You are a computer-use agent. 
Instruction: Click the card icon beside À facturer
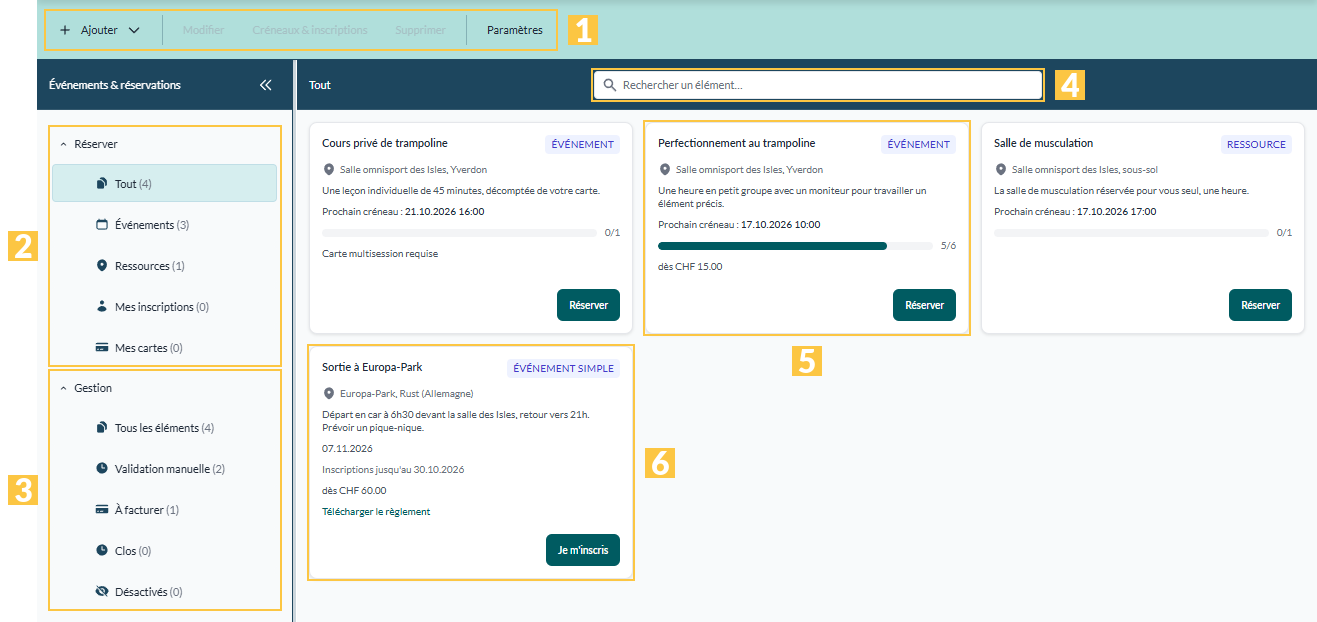tap(101, 510)
